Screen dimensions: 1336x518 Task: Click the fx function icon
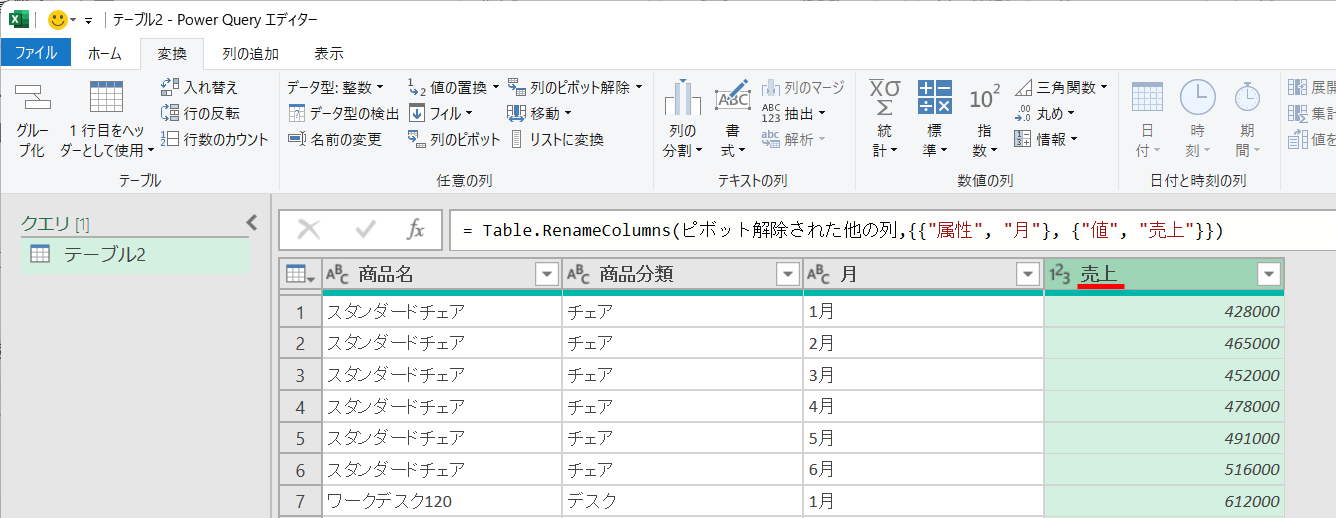[416, 230]
